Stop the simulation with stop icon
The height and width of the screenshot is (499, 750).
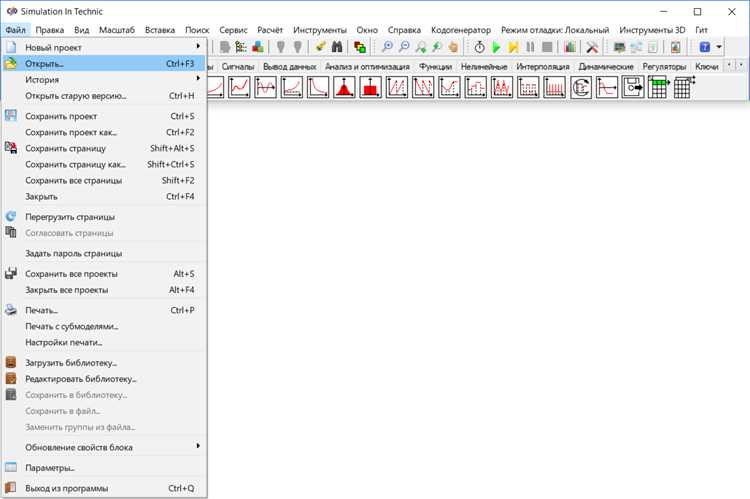(547, 47)
